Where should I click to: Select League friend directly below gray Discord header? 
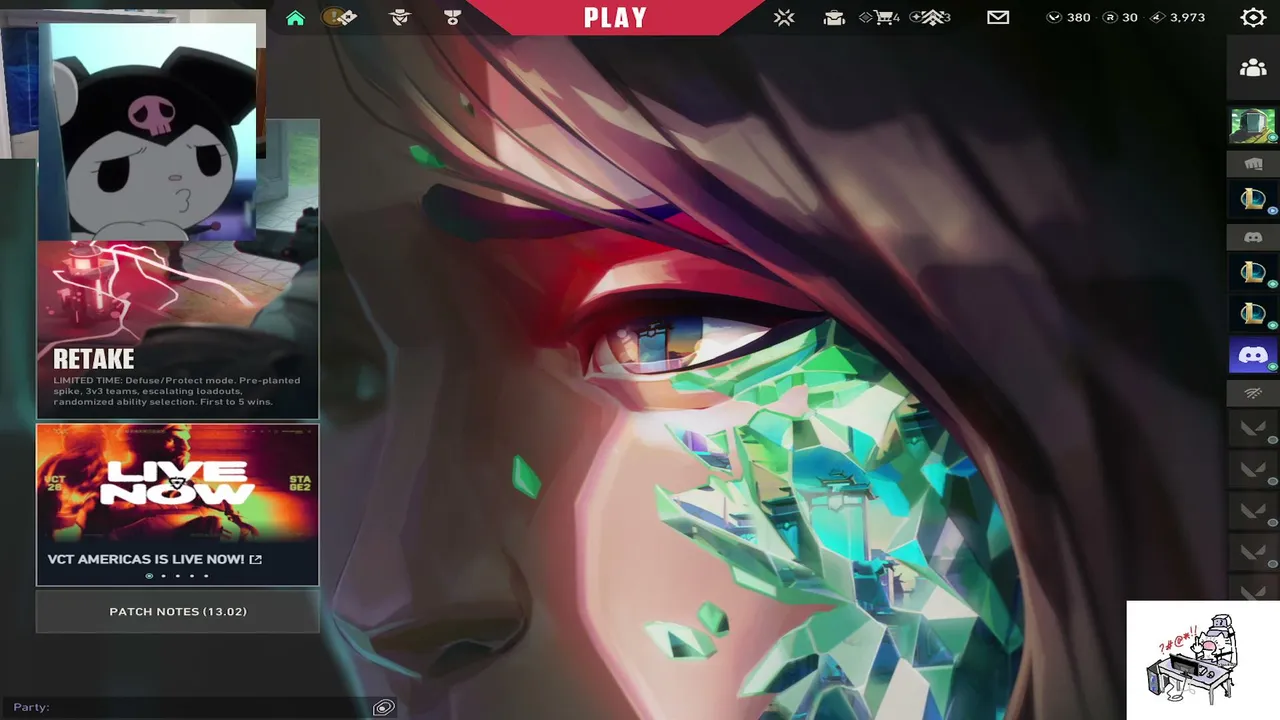tap(1253, 273)
